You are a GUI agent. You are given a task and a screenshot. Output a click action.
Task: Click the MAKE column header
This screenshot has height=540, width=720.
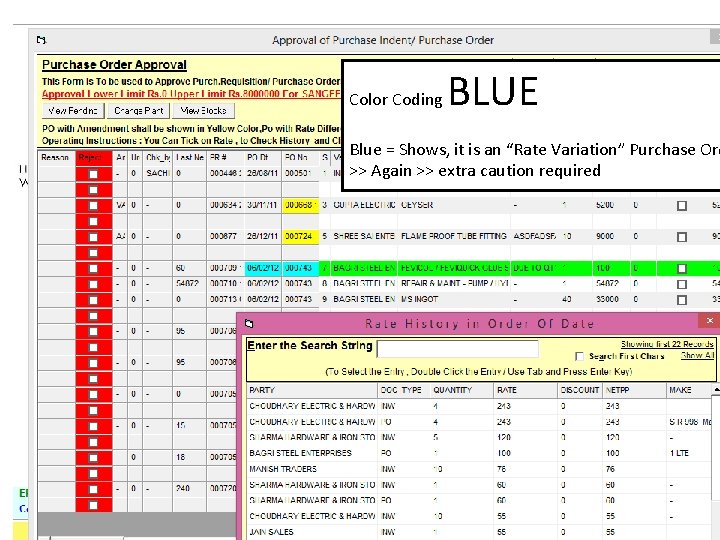tap(688, 390)
